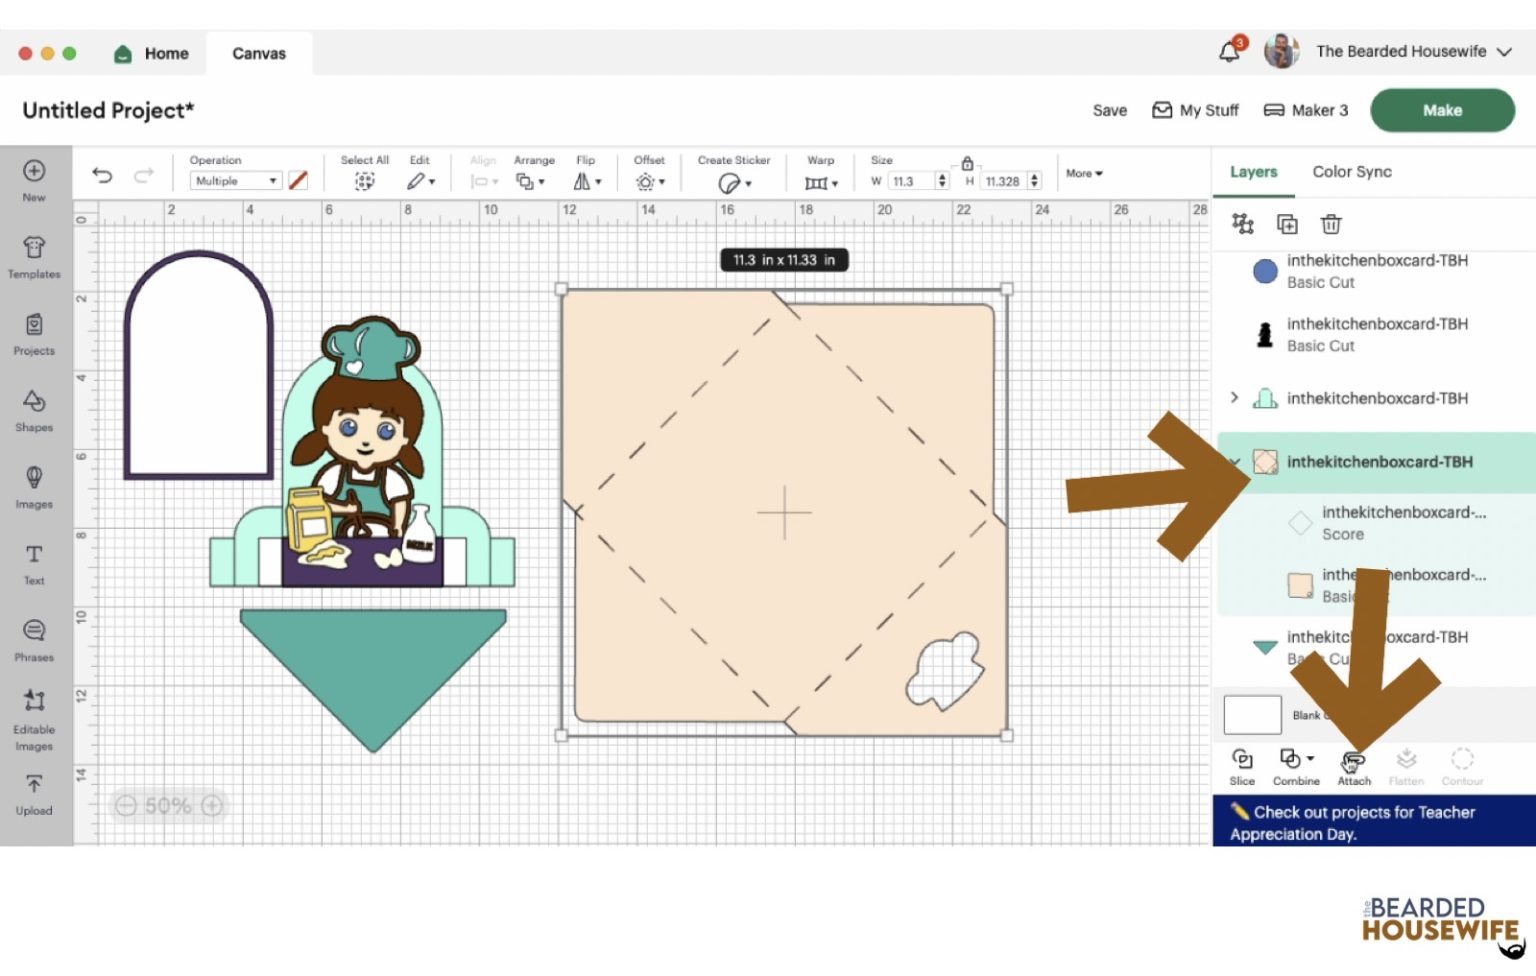The width and height of the screenshot is (1536, 976).
Task: Open the More toolbar dropdown
Action: click(x=1084, y=174)
